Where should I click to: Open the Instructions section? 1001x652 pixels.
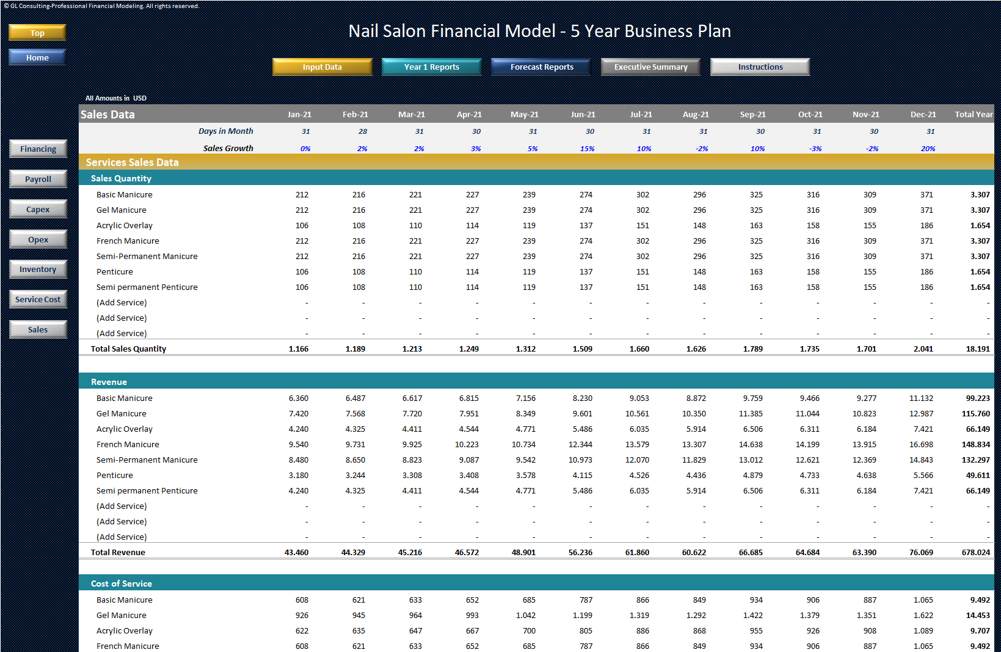(x=760, y=67)
